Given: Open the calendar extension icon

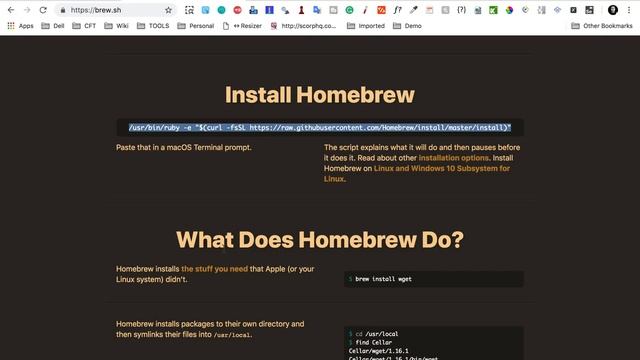Looking at the screenshot, I should (429, 10).
